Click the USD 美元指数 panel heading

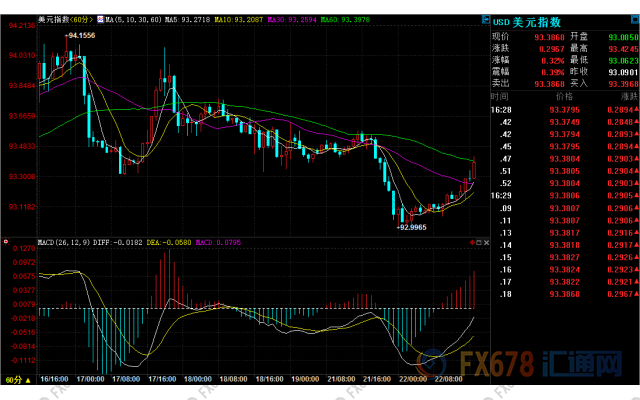point(527,22)
